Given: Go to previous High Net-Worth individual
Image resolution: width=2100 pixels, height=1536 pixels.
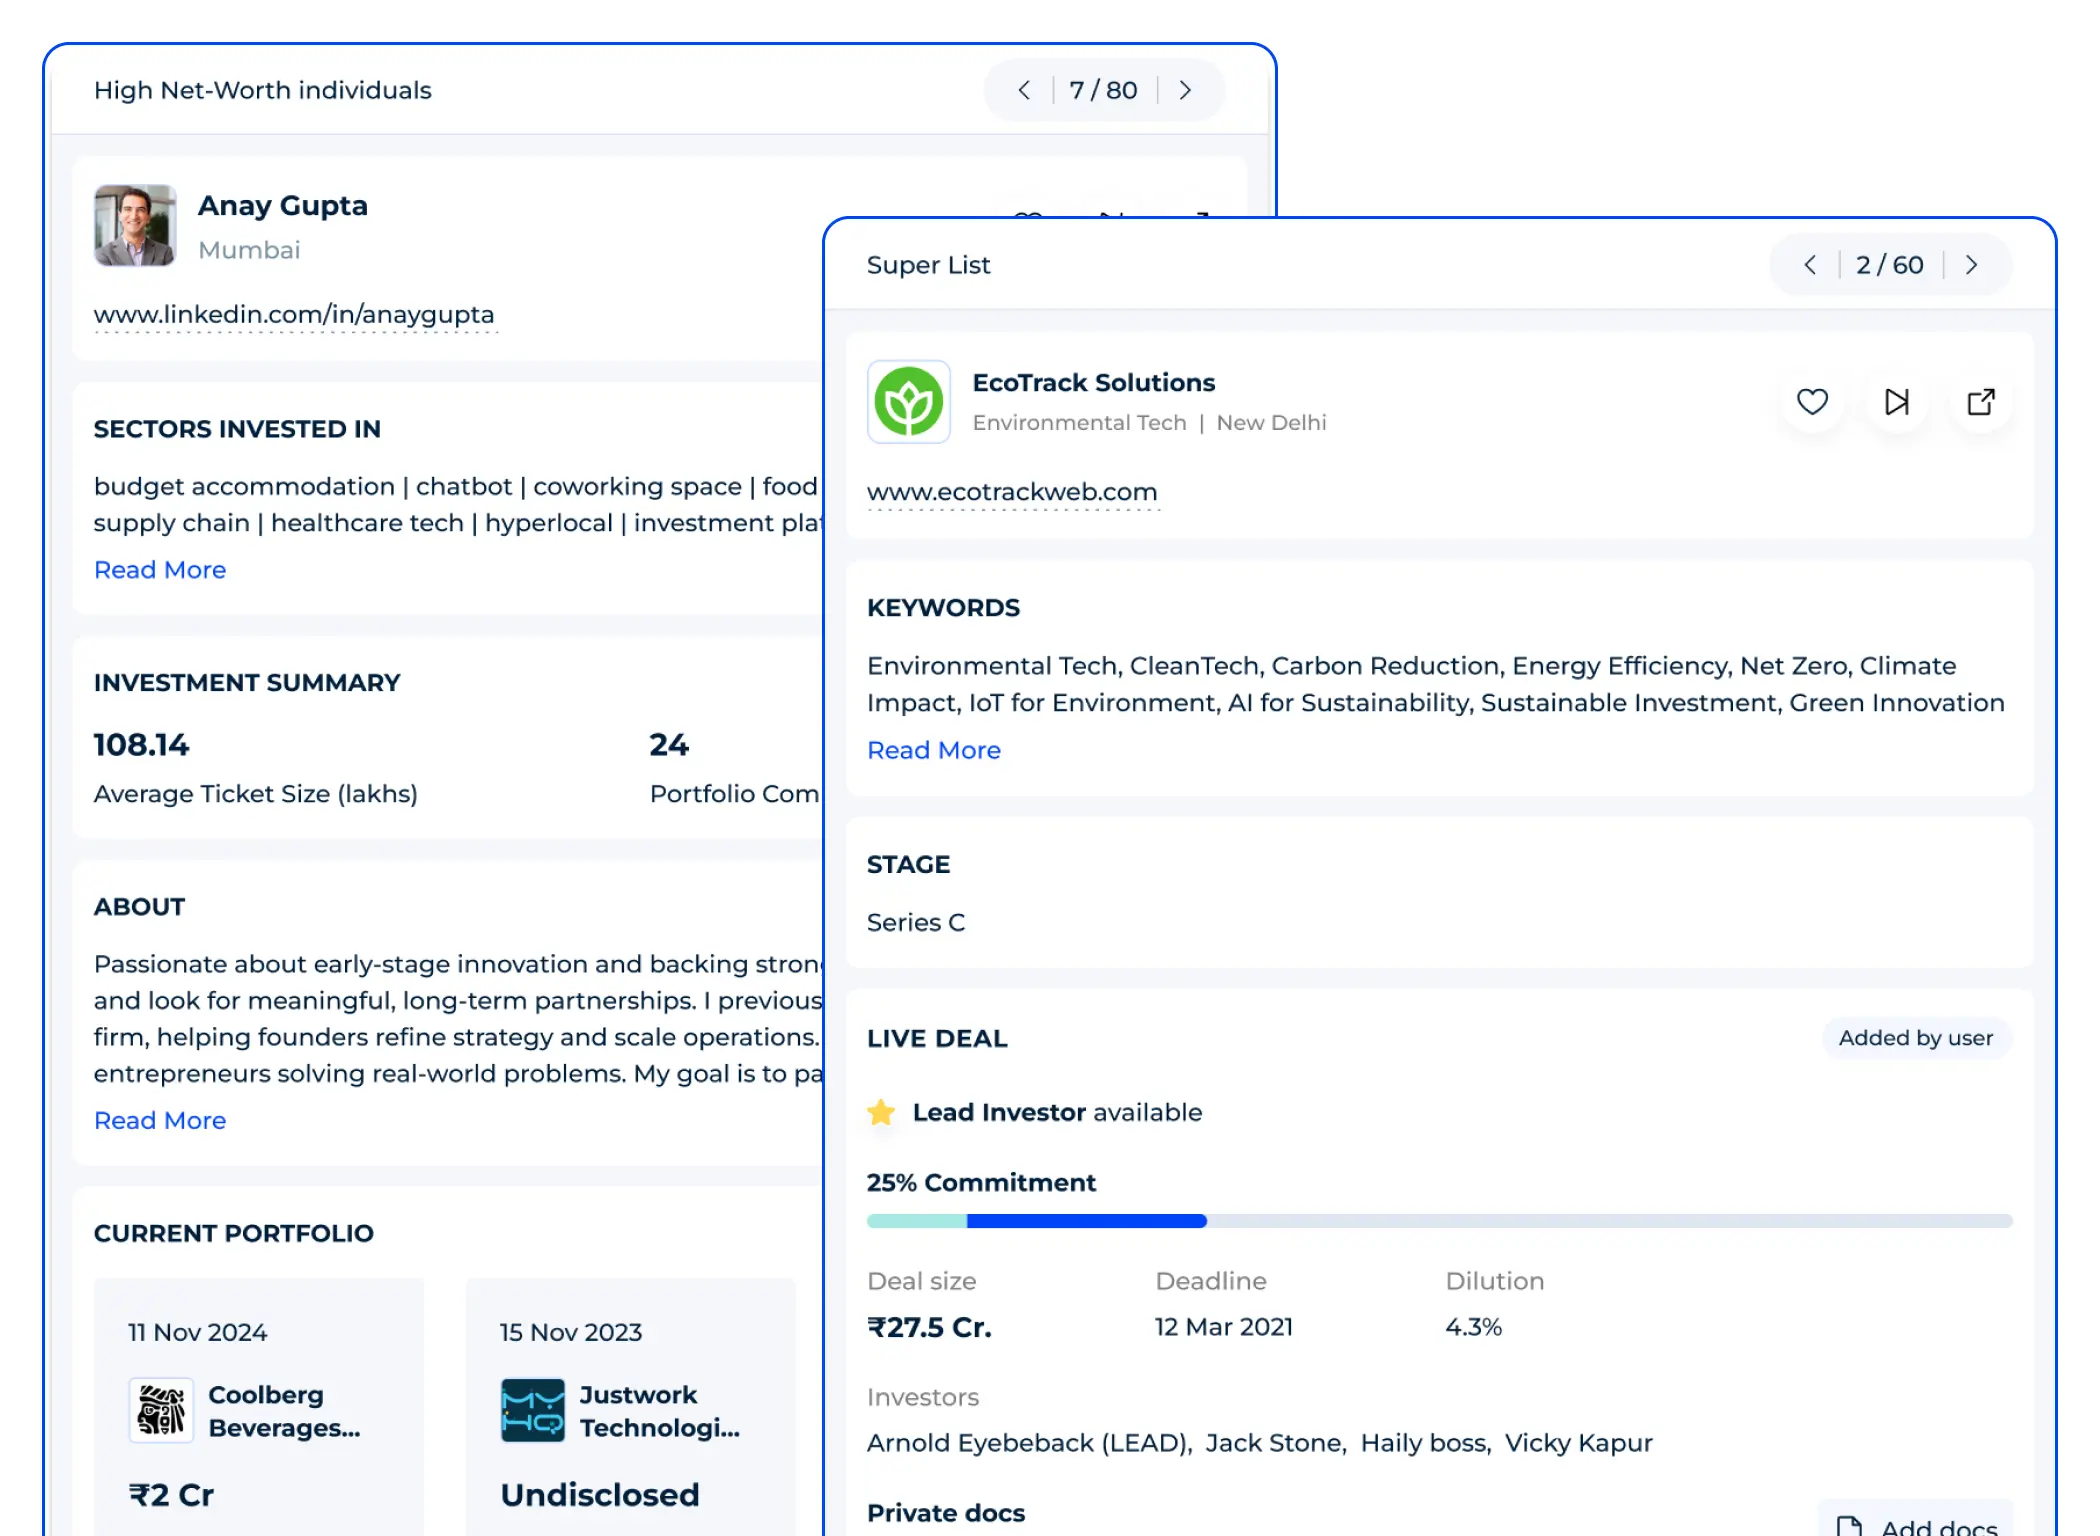Looking at the screenshot, I should point(1024,90).
